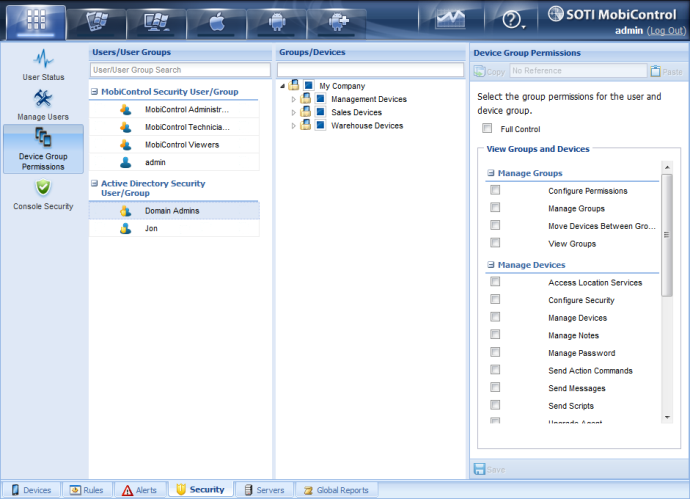Select the MobiControl Technicians group icon
Screen dimensions: 690x499
(x=125, y=127)
